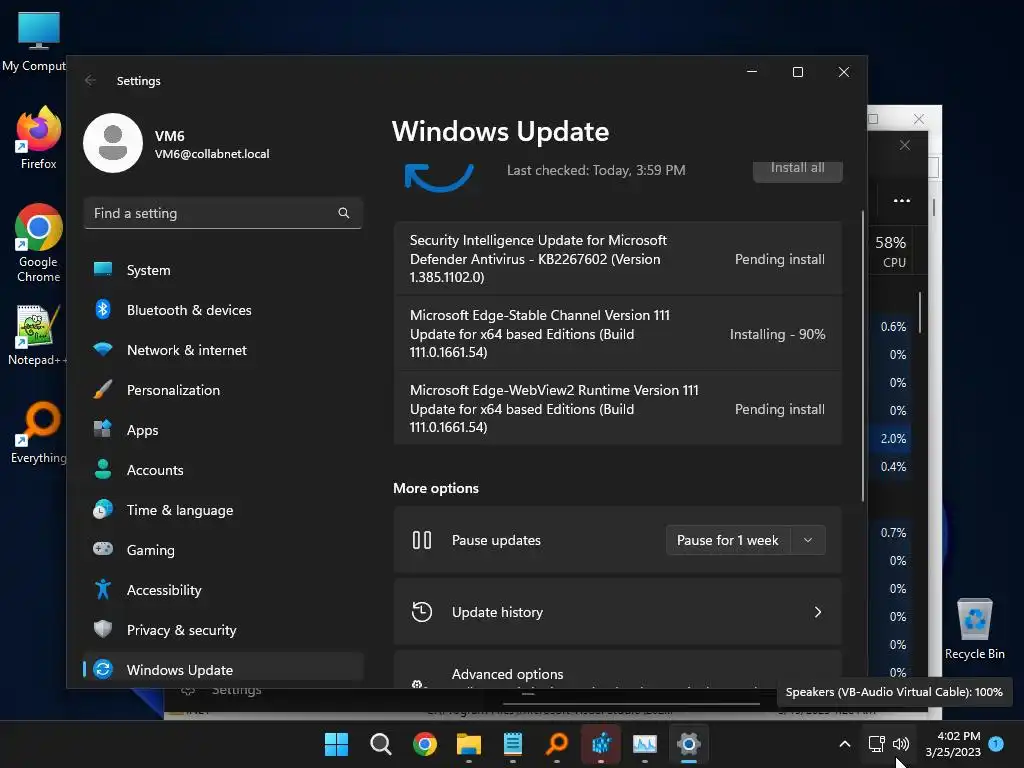Open the Notepad++ desktop shortcut
1024x768 pixels.
(x=37, y=336)
